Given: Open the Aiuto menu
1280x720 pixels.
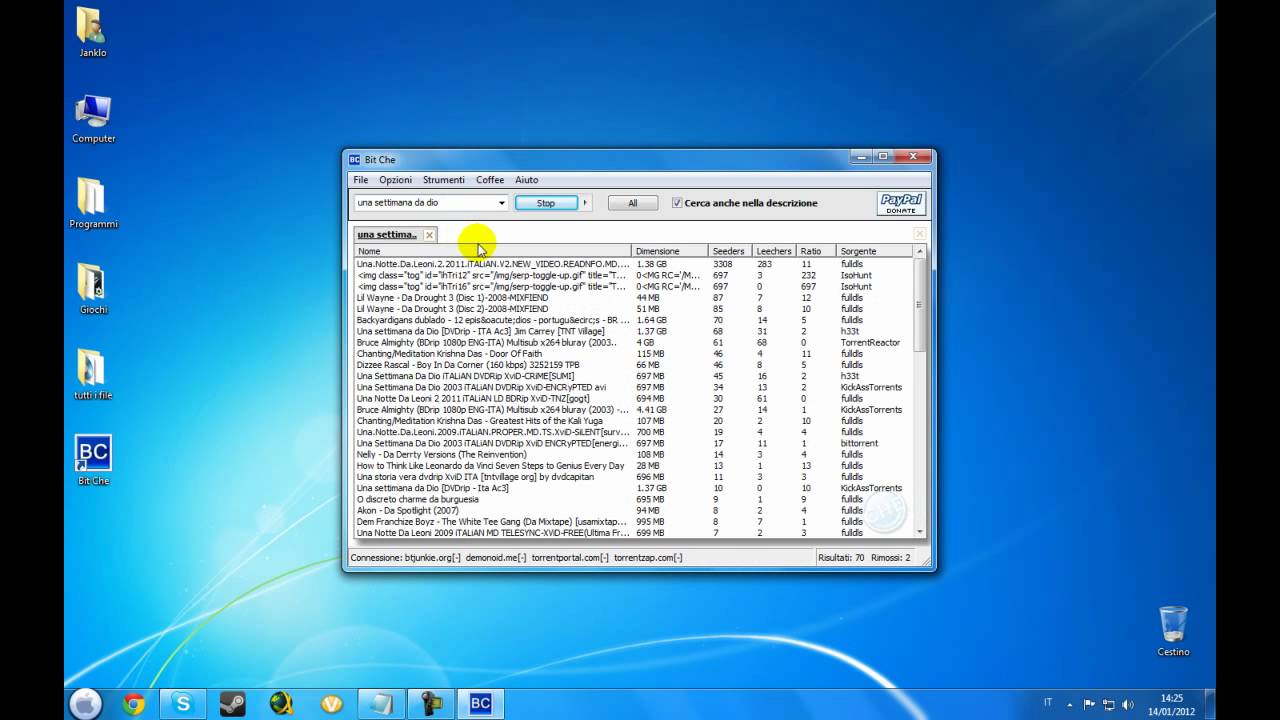Looking at the screenshot, I should point(527,180).
